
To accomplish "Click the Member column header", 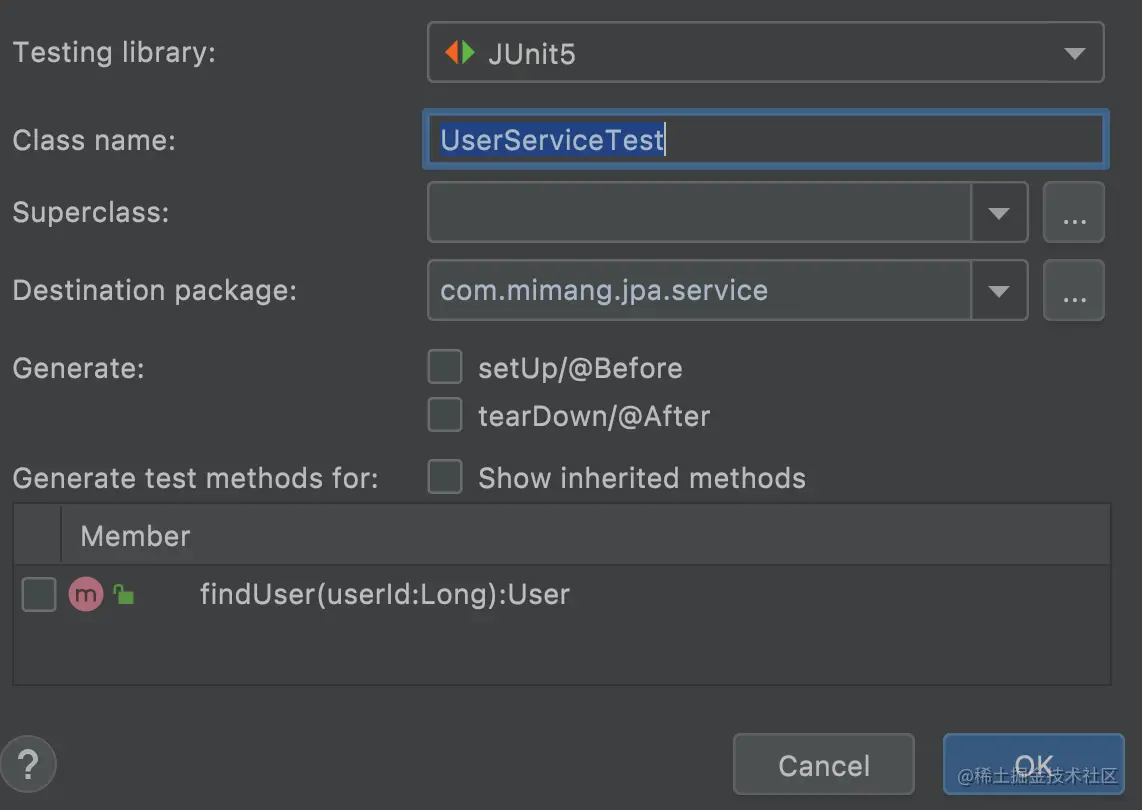I will 135,536.
